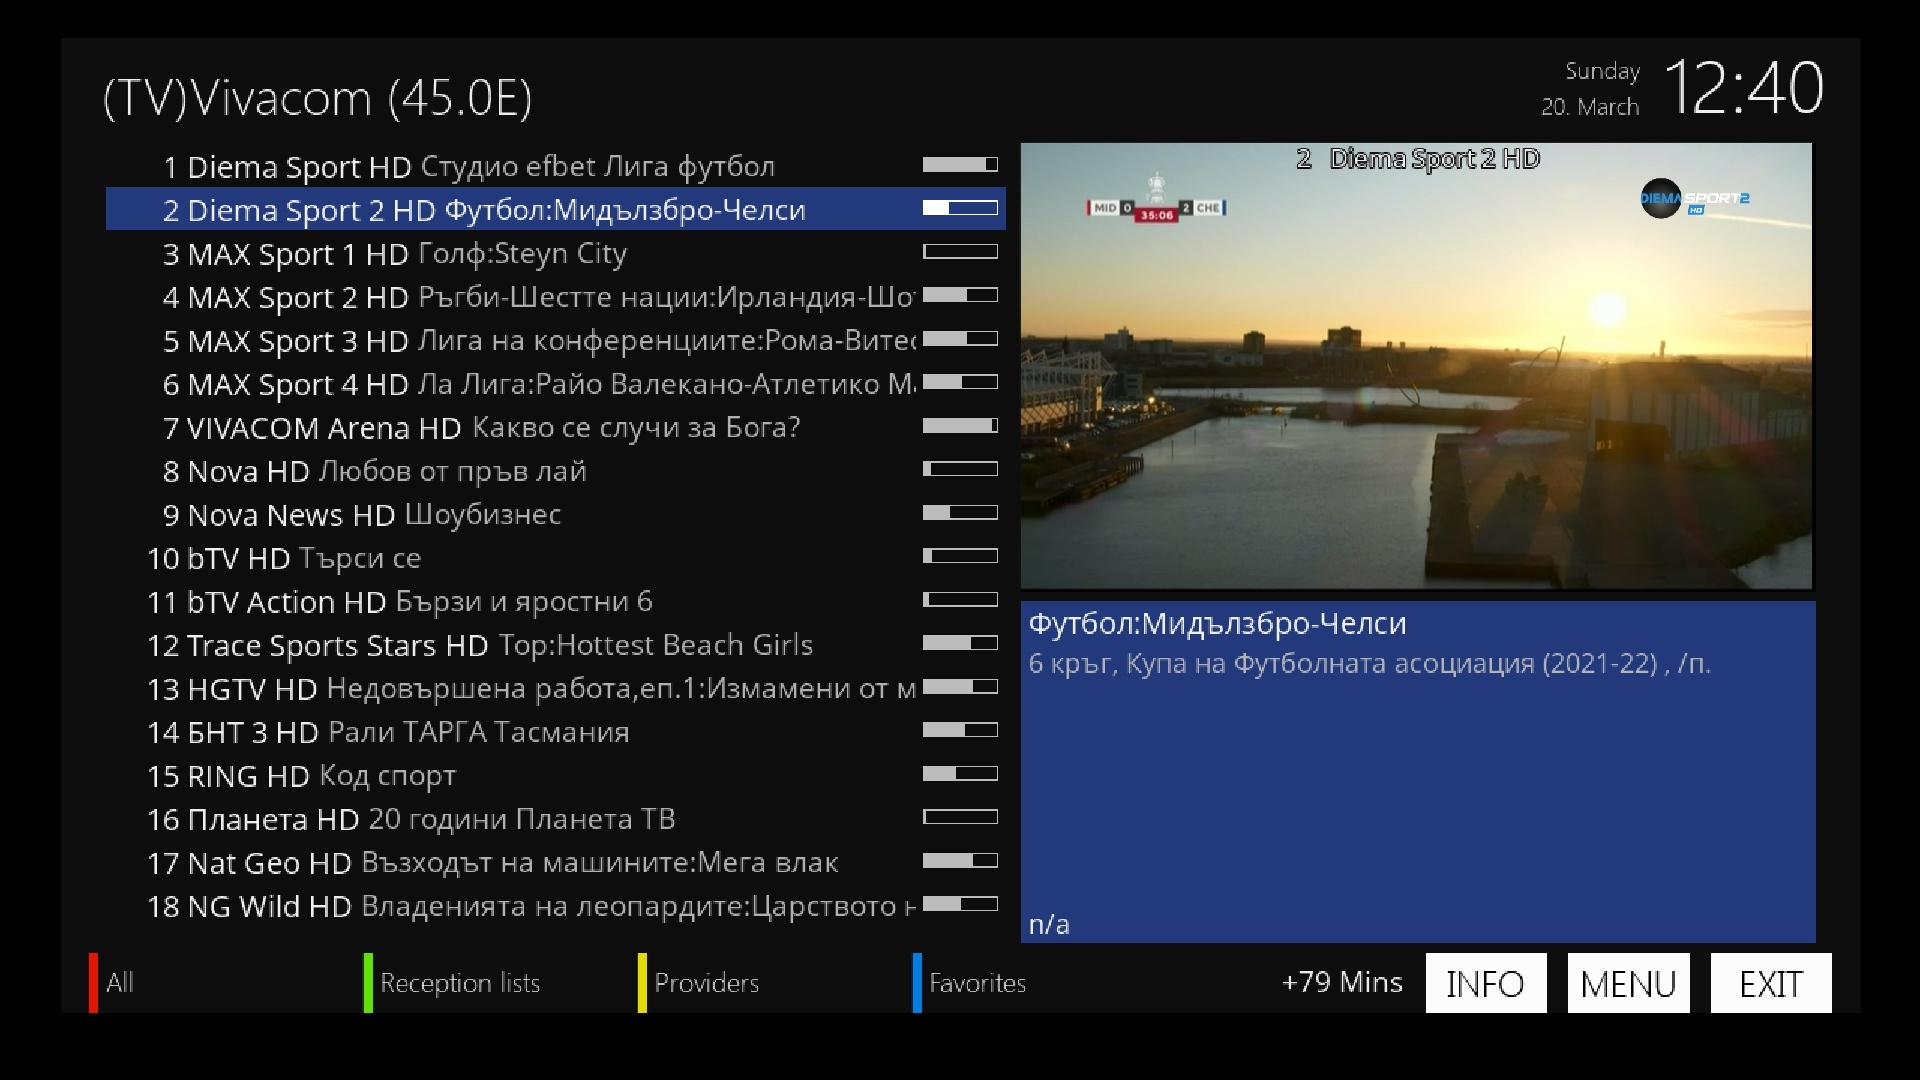This screenshot has height=1080, width=1920.
Task: Select channel 2 Diema Sport 2 HD
Action: tap(555, 209)
